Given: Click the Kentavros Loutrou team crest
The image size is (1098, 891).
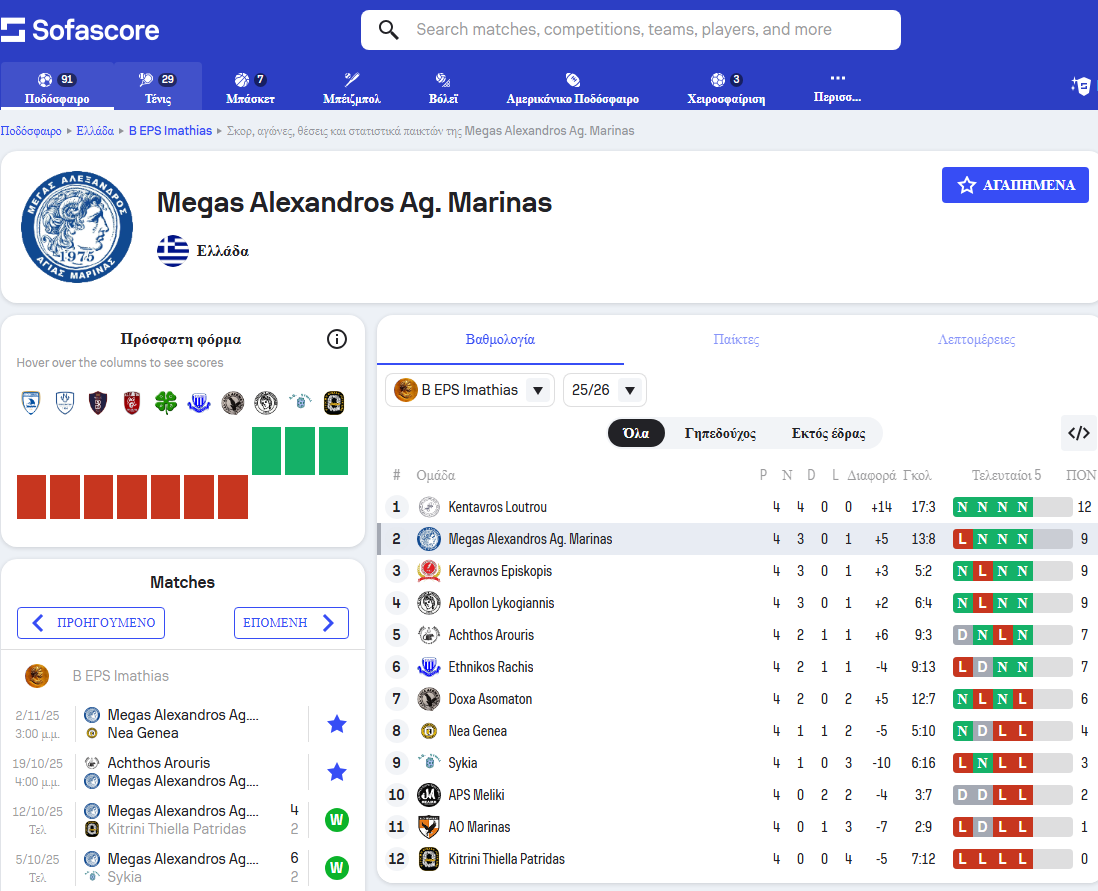Looking at the screenshot, I should (429, 507).
